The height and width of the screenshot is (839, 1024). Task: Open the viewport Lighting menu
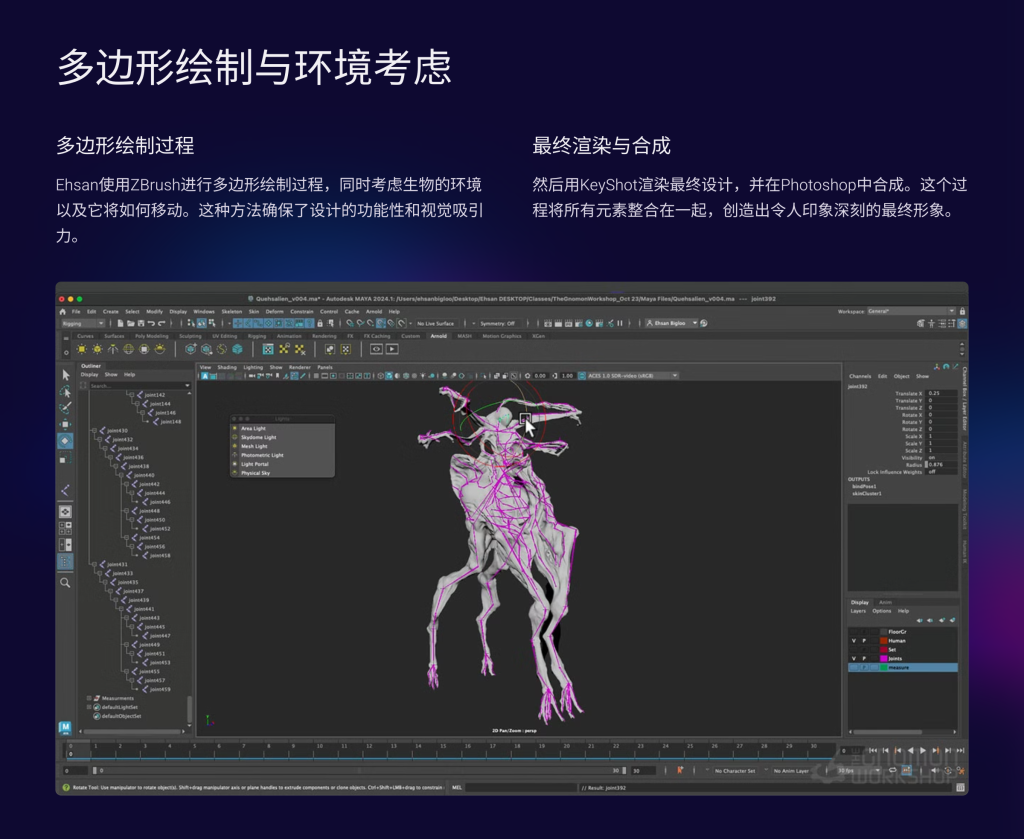point(253,368)
